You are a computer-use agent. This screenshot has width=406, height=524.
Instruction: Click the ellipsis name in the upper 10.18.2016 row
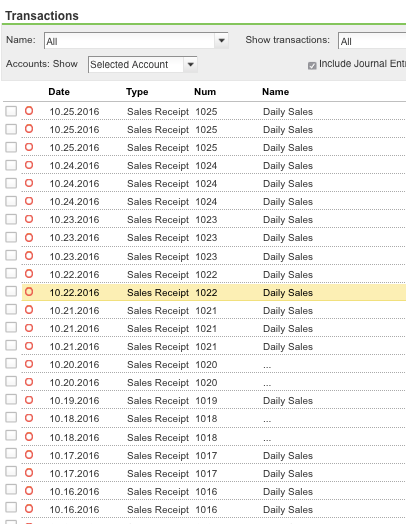(x=267, y=420)
